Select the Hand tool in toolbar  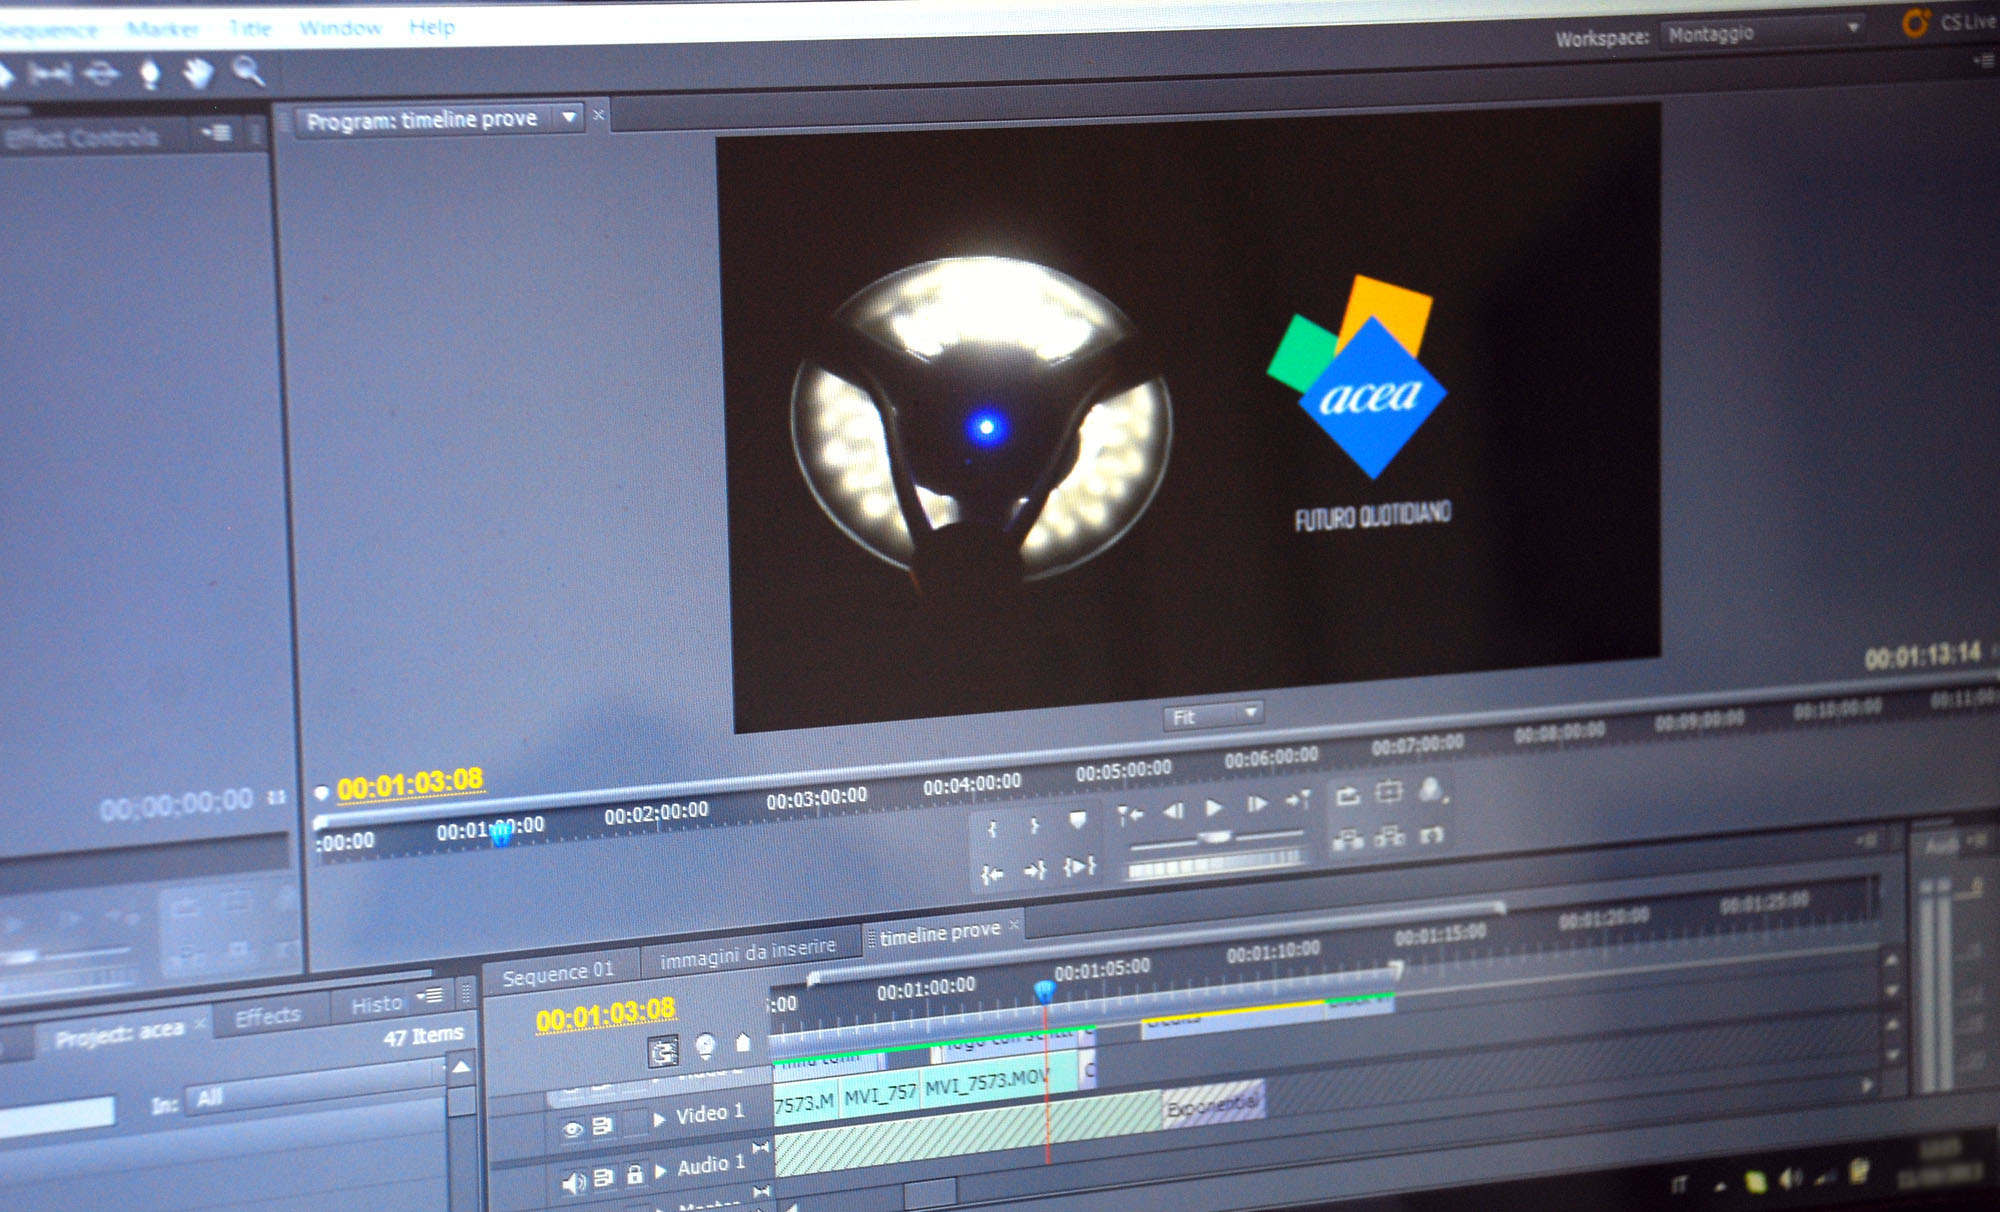click(x=198, y=73)
